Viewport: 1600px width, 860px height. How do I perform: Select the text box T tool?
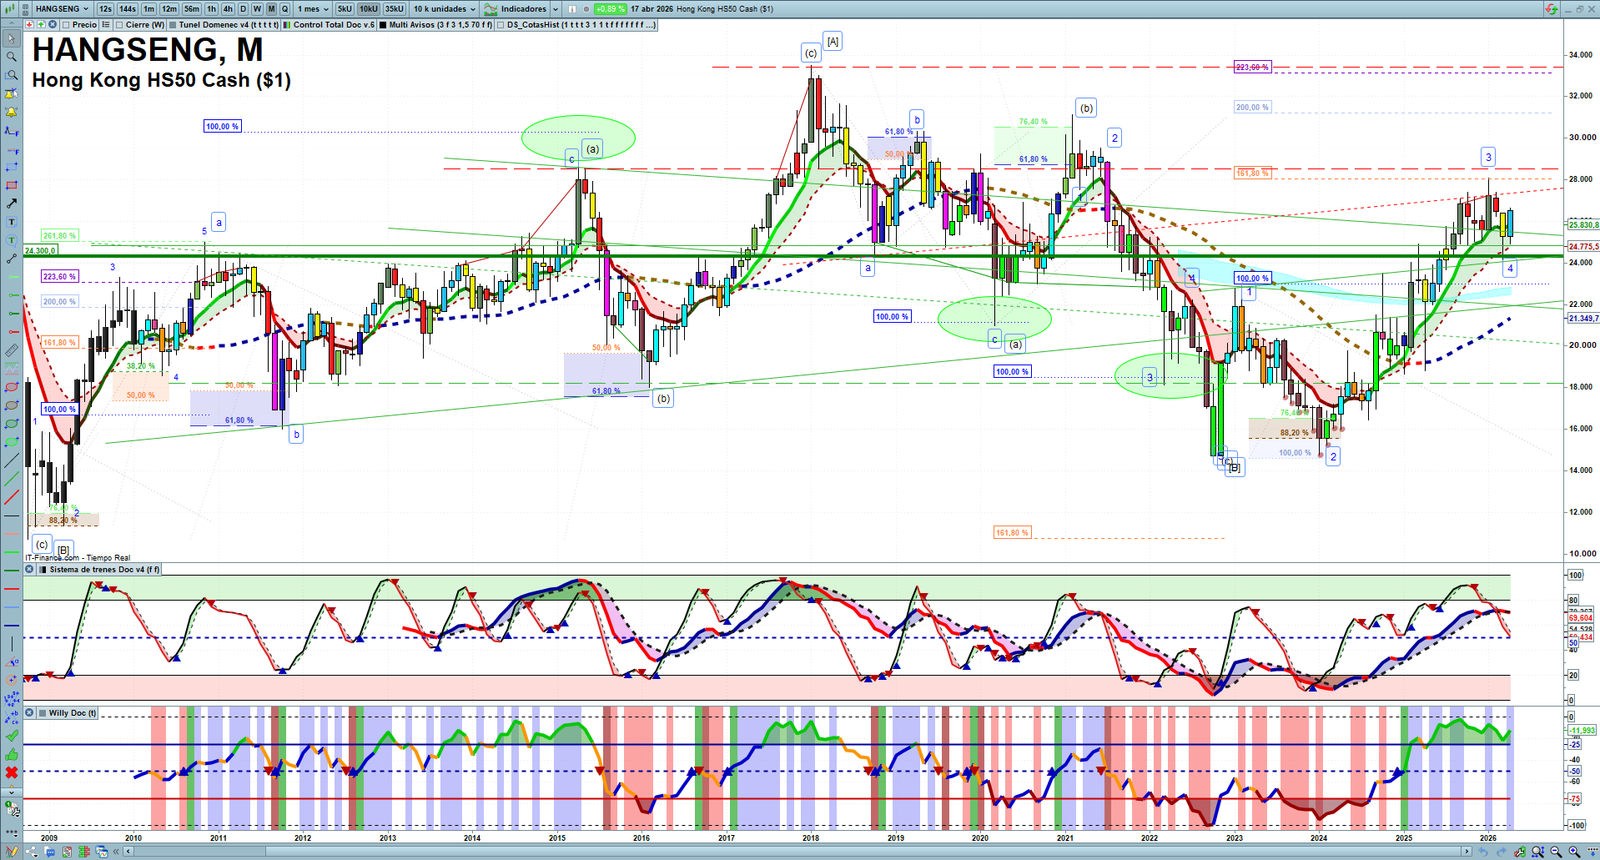(11, 222)
